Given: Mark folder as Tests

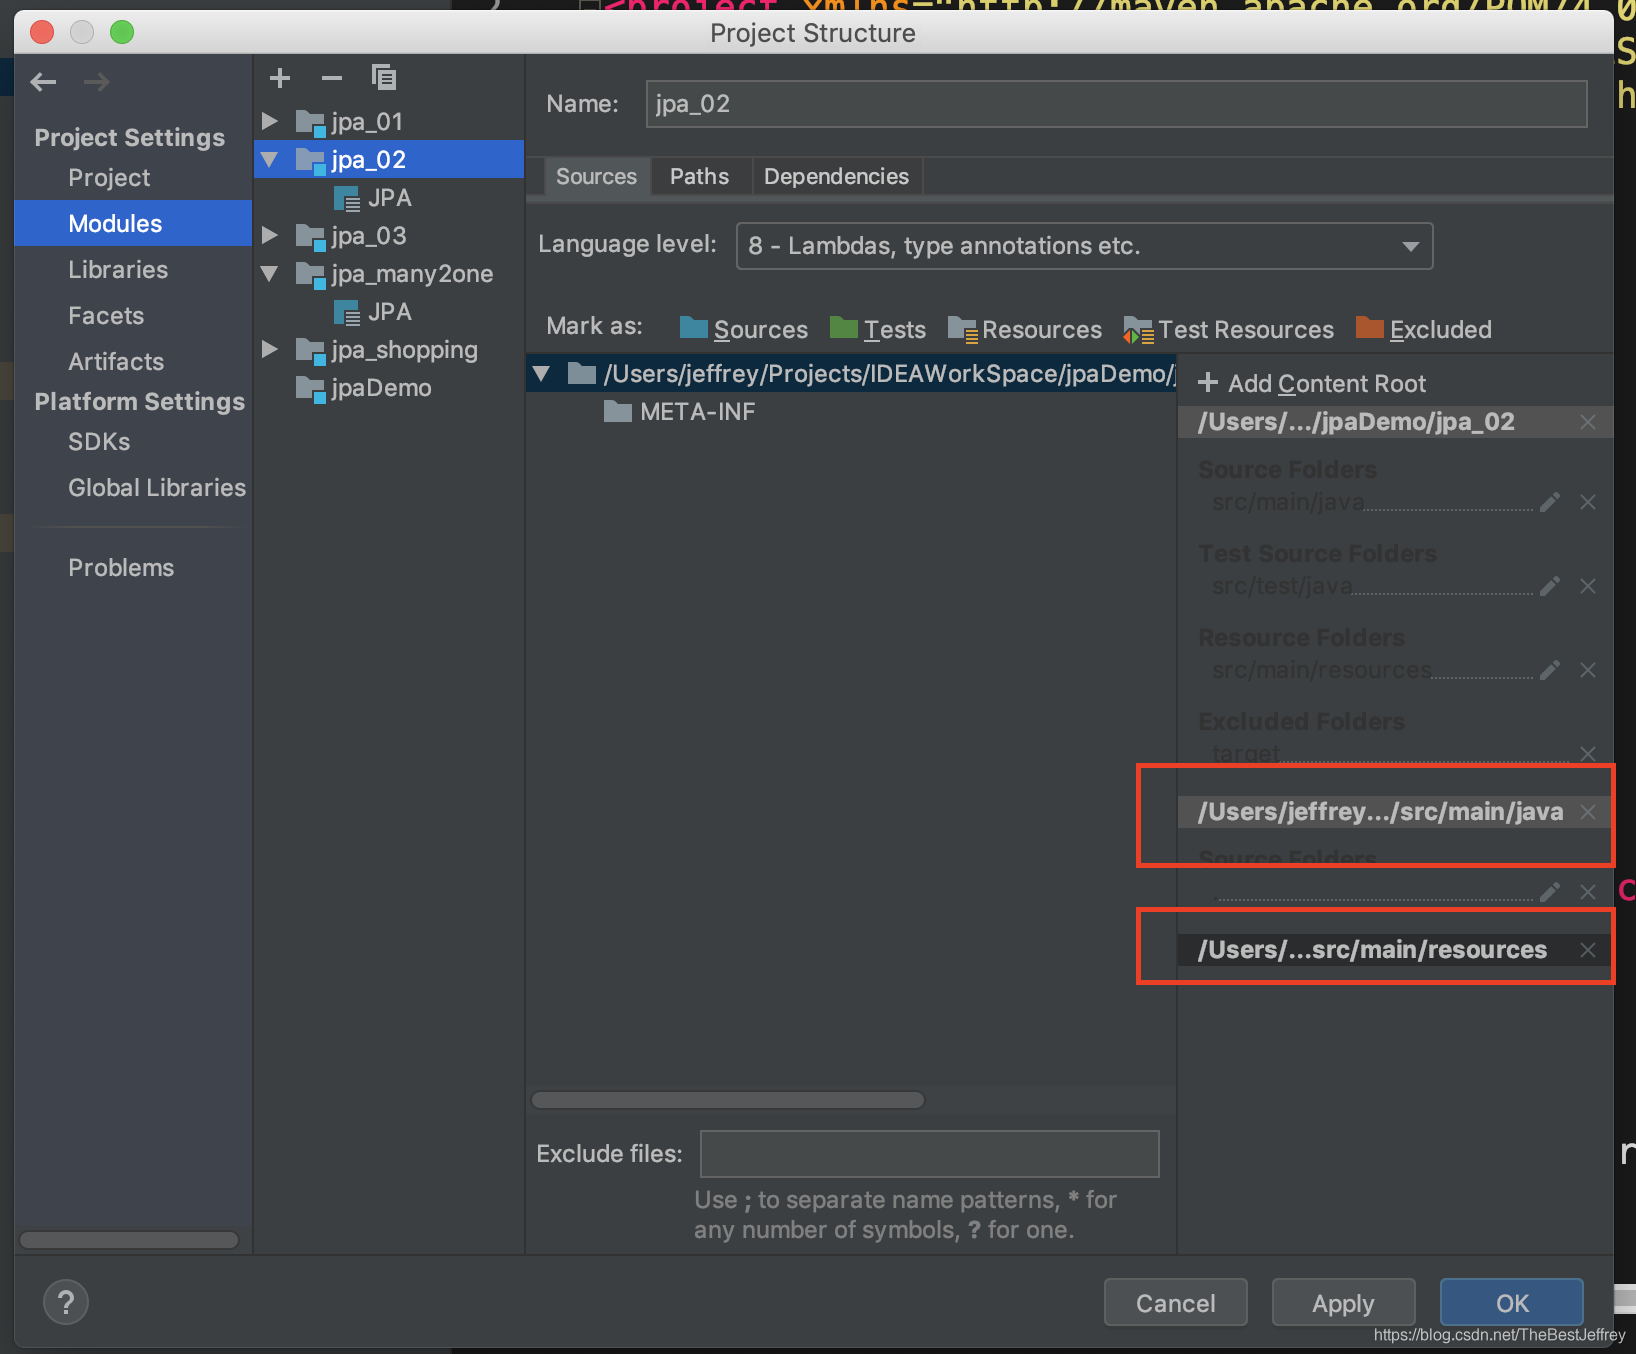Looking at the screenshot, I should (x=878, y=329).
